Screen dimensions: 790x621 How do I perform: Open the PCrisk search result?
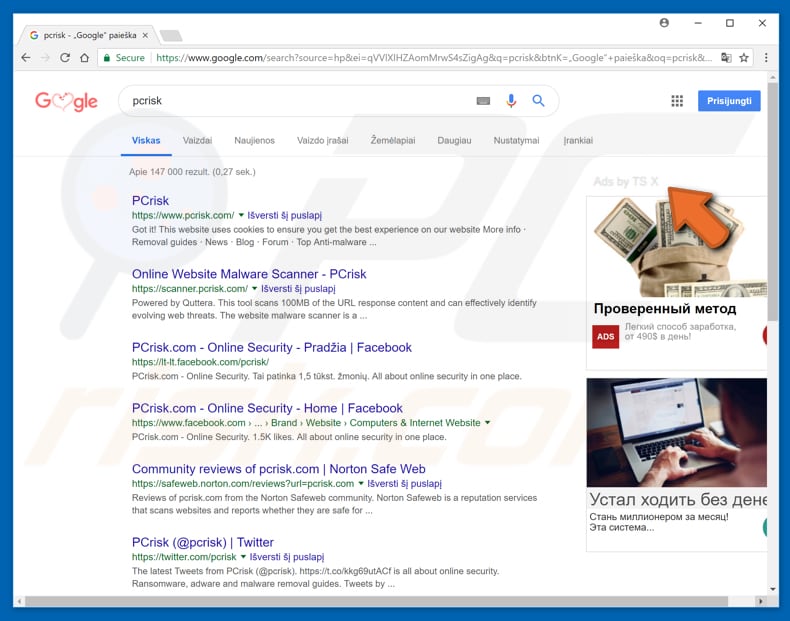click(150, 200)
